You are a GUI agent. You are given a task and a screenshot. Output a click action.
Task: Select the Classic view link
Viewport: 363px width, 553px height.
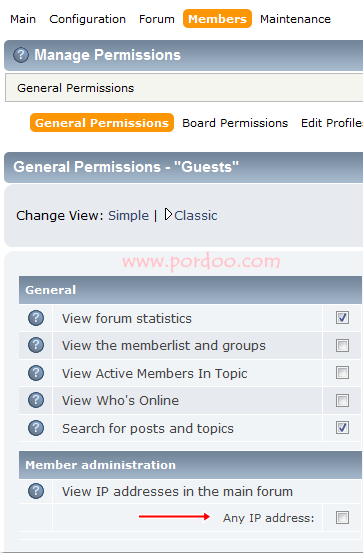click(196, 215)
